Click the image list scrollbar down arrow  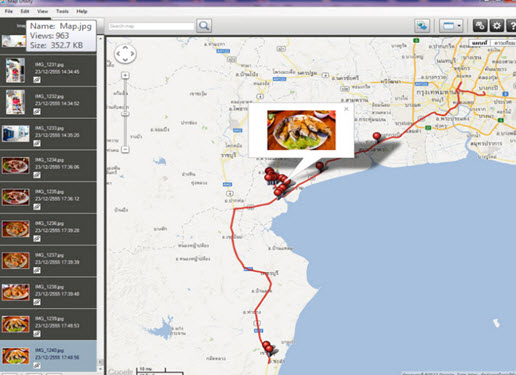[100, 369]
